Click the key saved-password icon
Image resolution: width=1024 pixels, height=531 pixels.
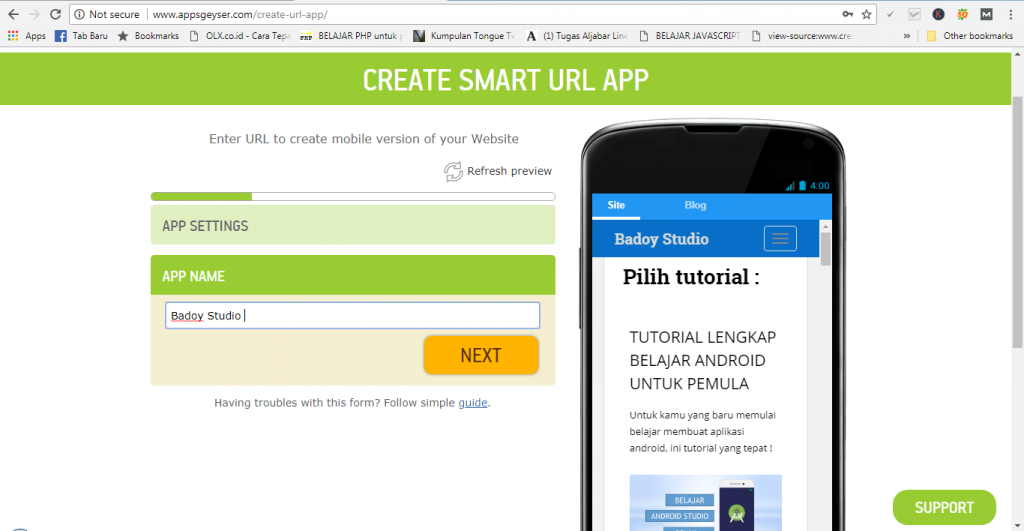coord(847,15)
